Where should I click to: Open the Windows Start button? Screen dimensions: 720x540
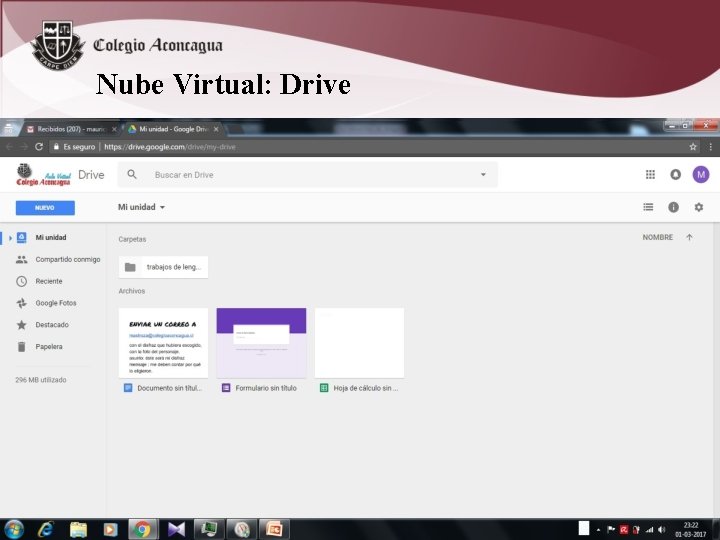coord(14,529)
